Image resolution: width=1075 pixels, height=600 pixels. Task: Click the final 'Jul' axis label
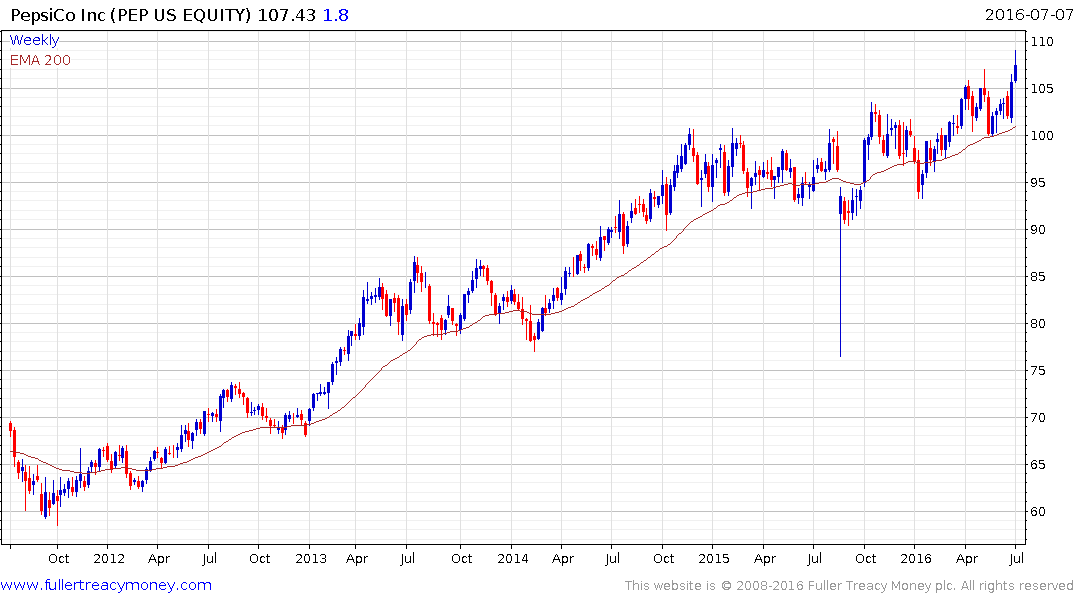[x=1017, y=558]
